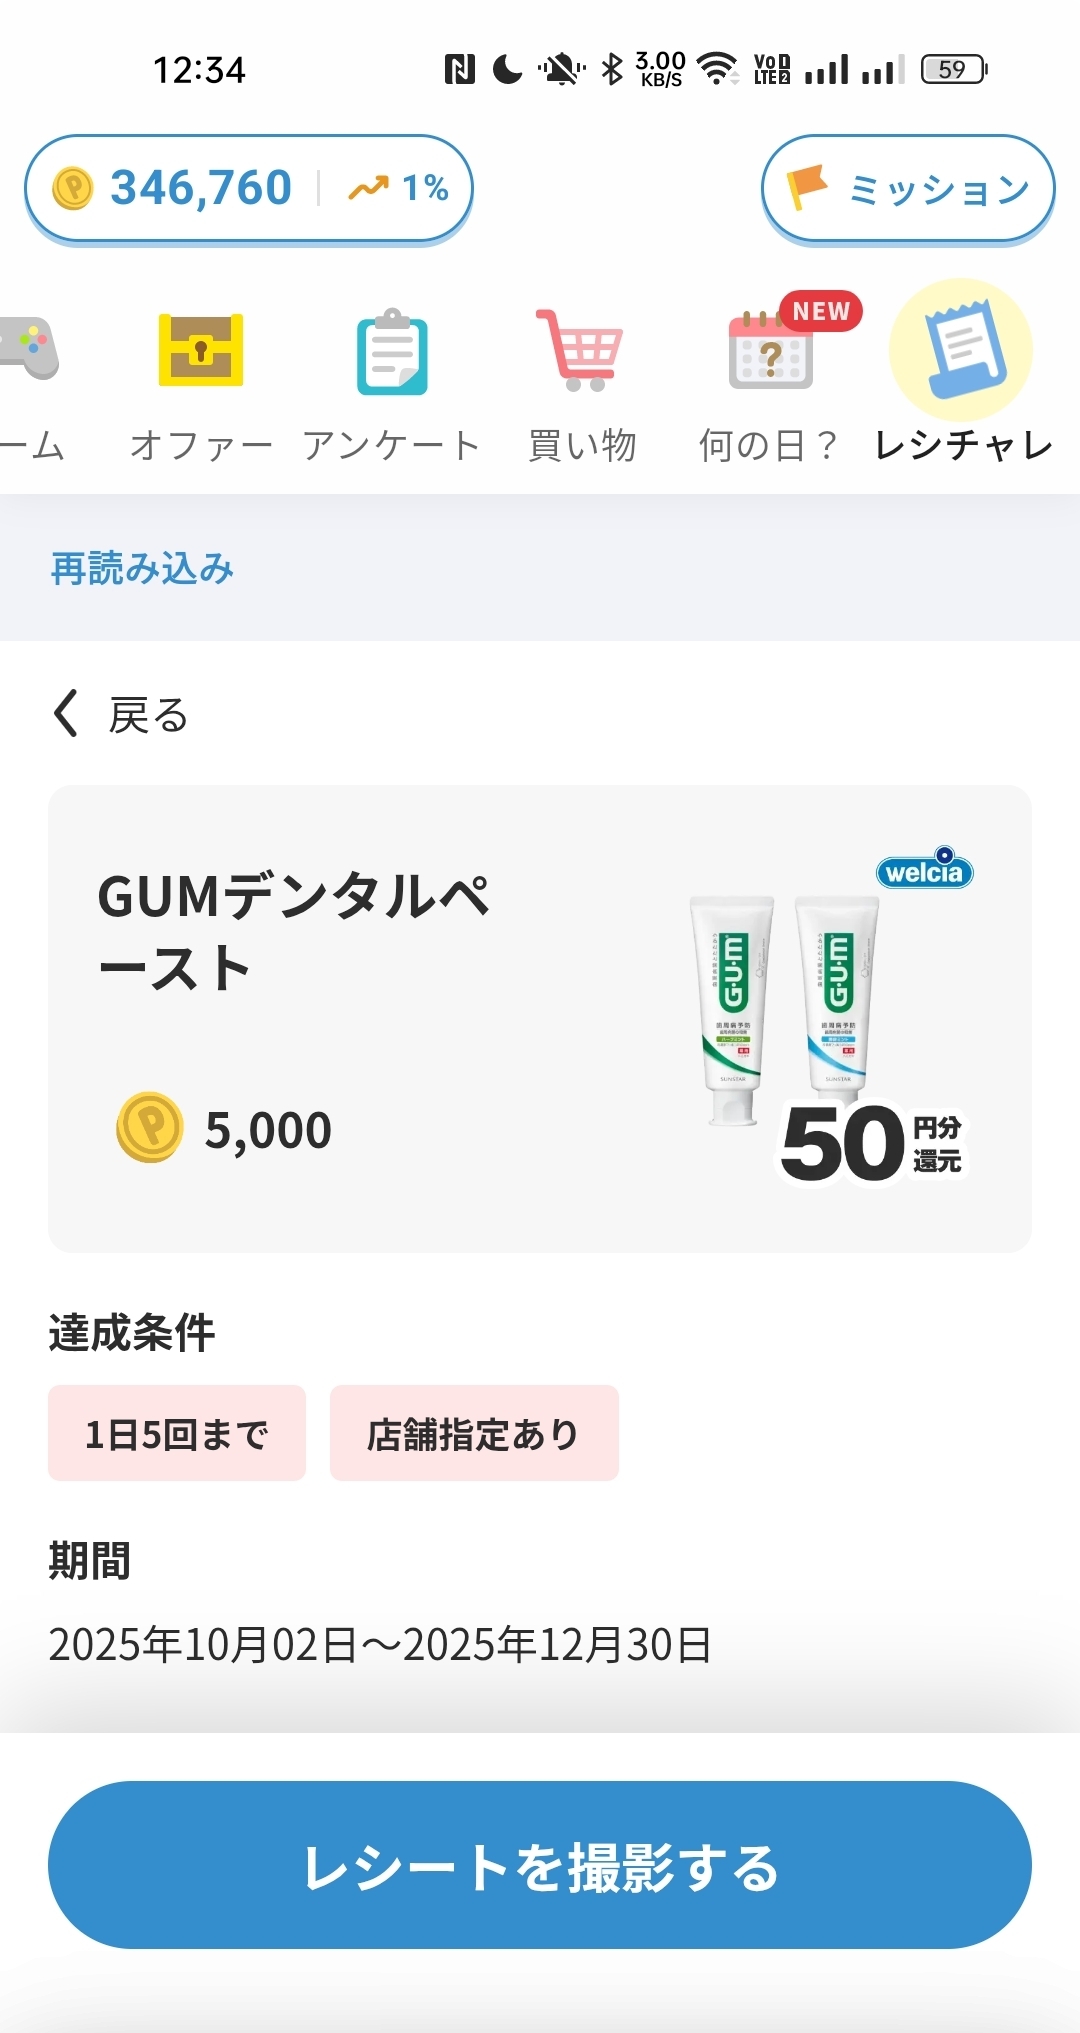Tap the 1日5回まで condition tag
The height and width of the screenshot is (2033, 1080).
click(177, 1433)
